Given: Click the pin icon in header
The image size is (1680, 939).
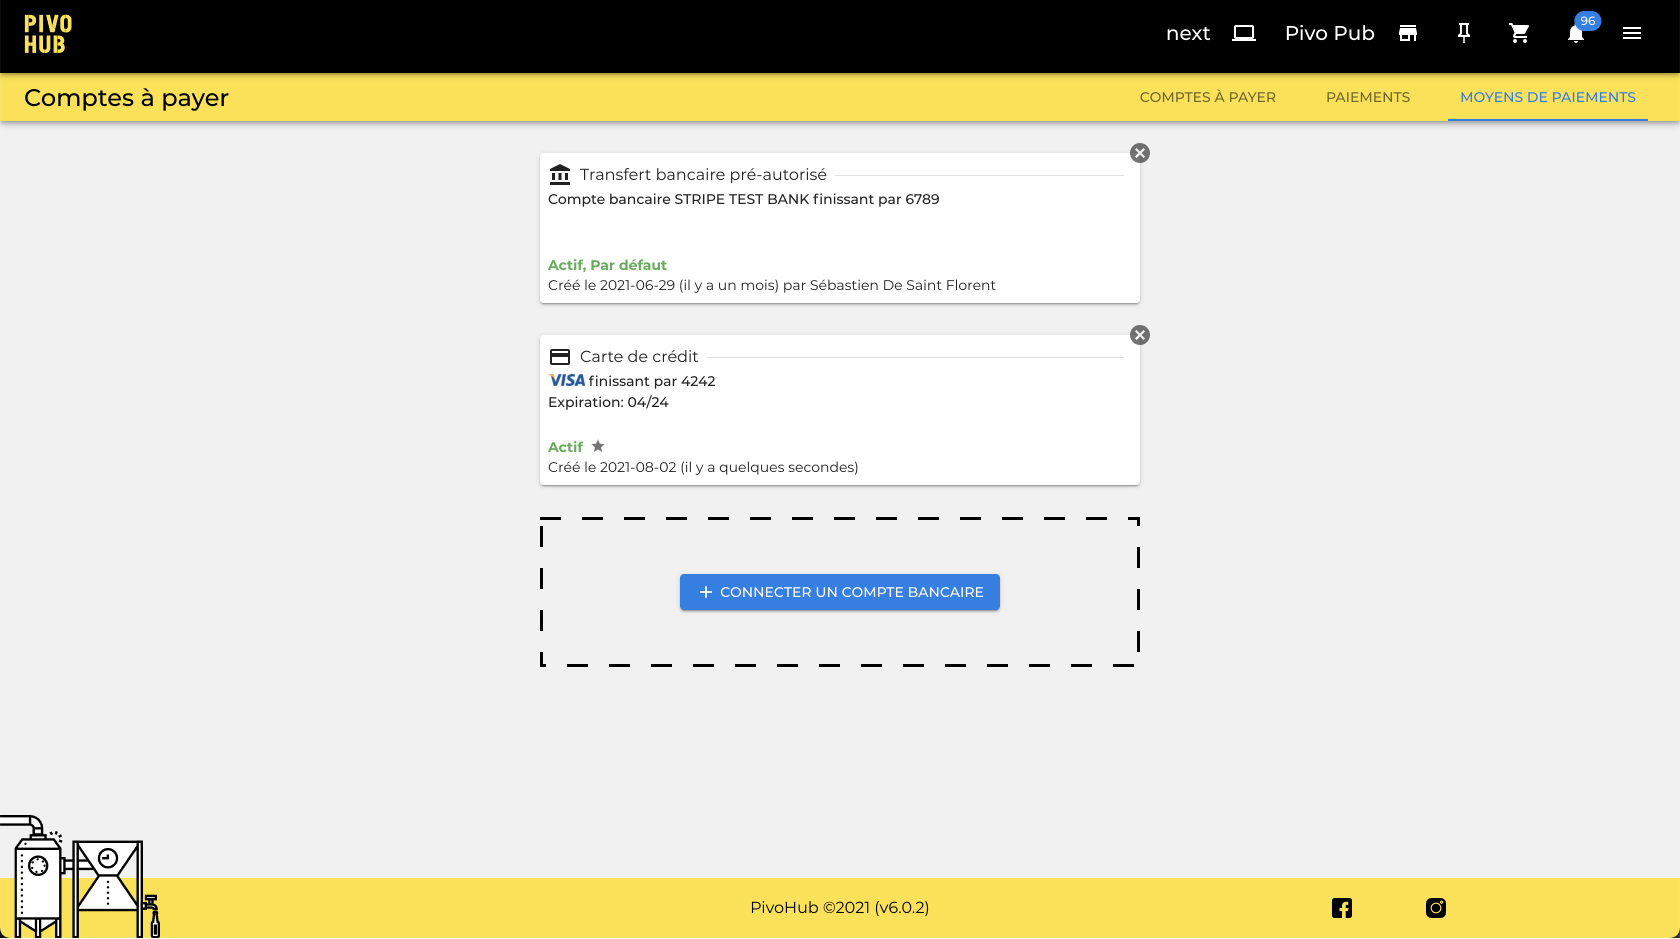Looking at the screenshot, I should coord(1464,33).
